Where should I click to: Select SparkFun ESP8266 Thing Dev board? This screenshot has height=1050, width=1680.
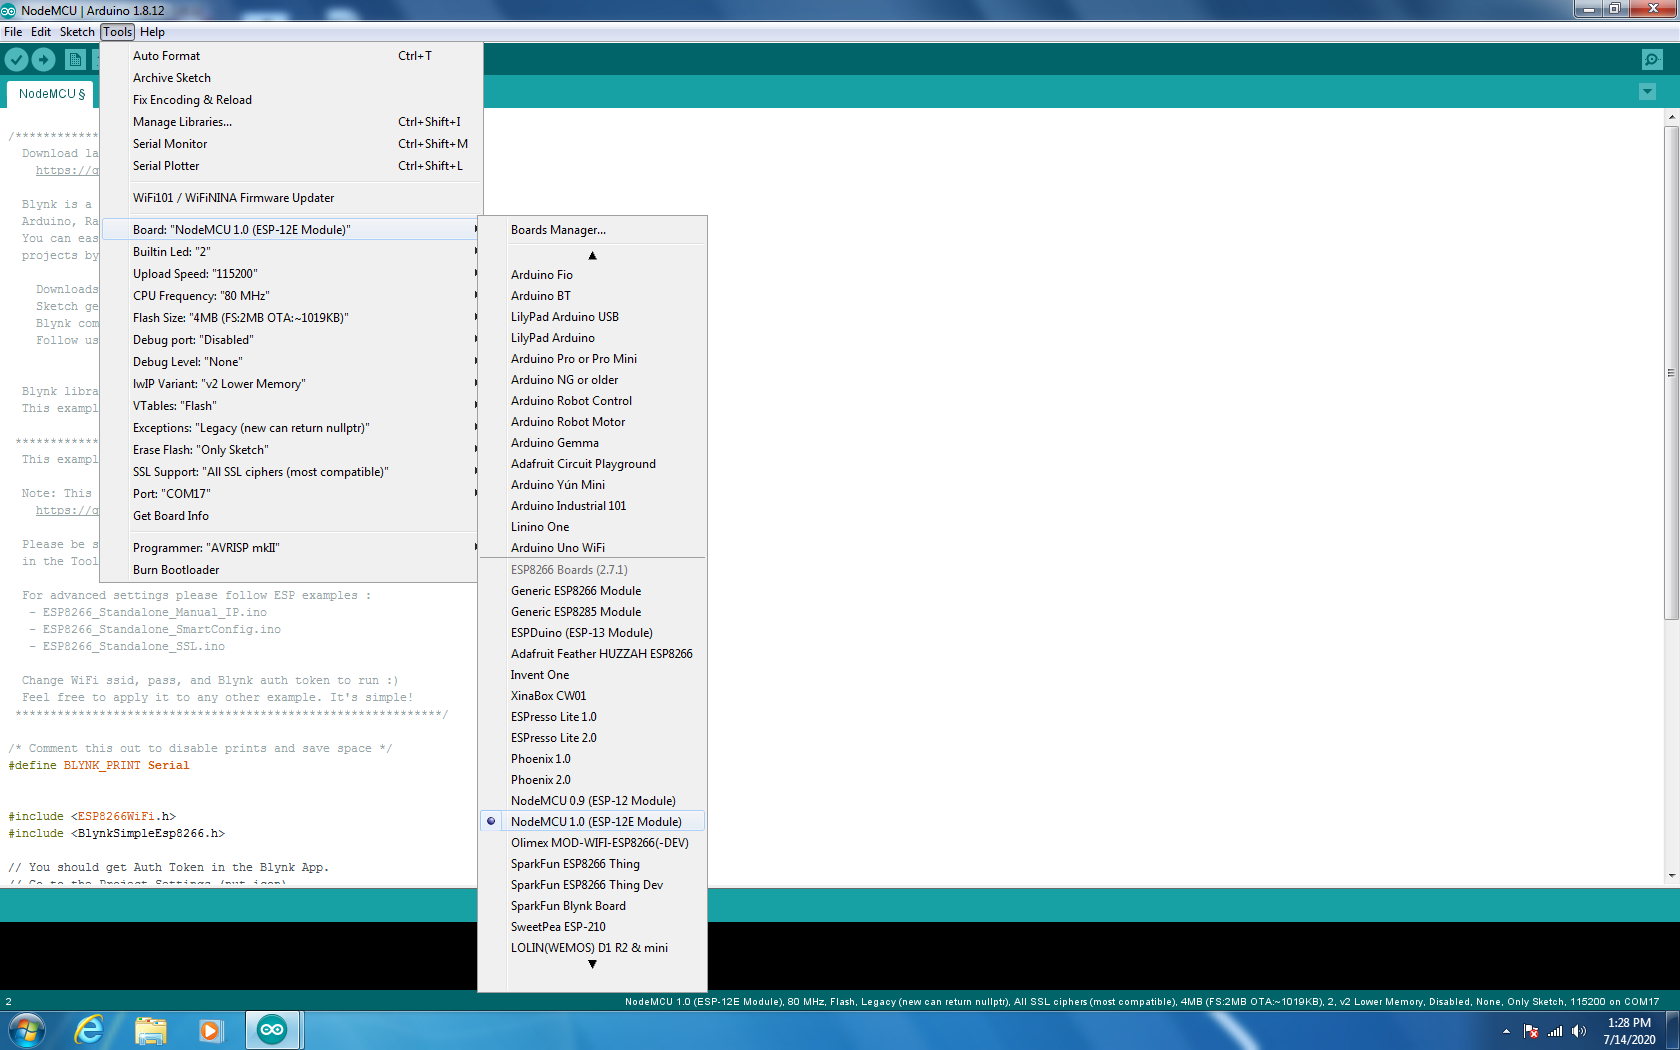592,885
